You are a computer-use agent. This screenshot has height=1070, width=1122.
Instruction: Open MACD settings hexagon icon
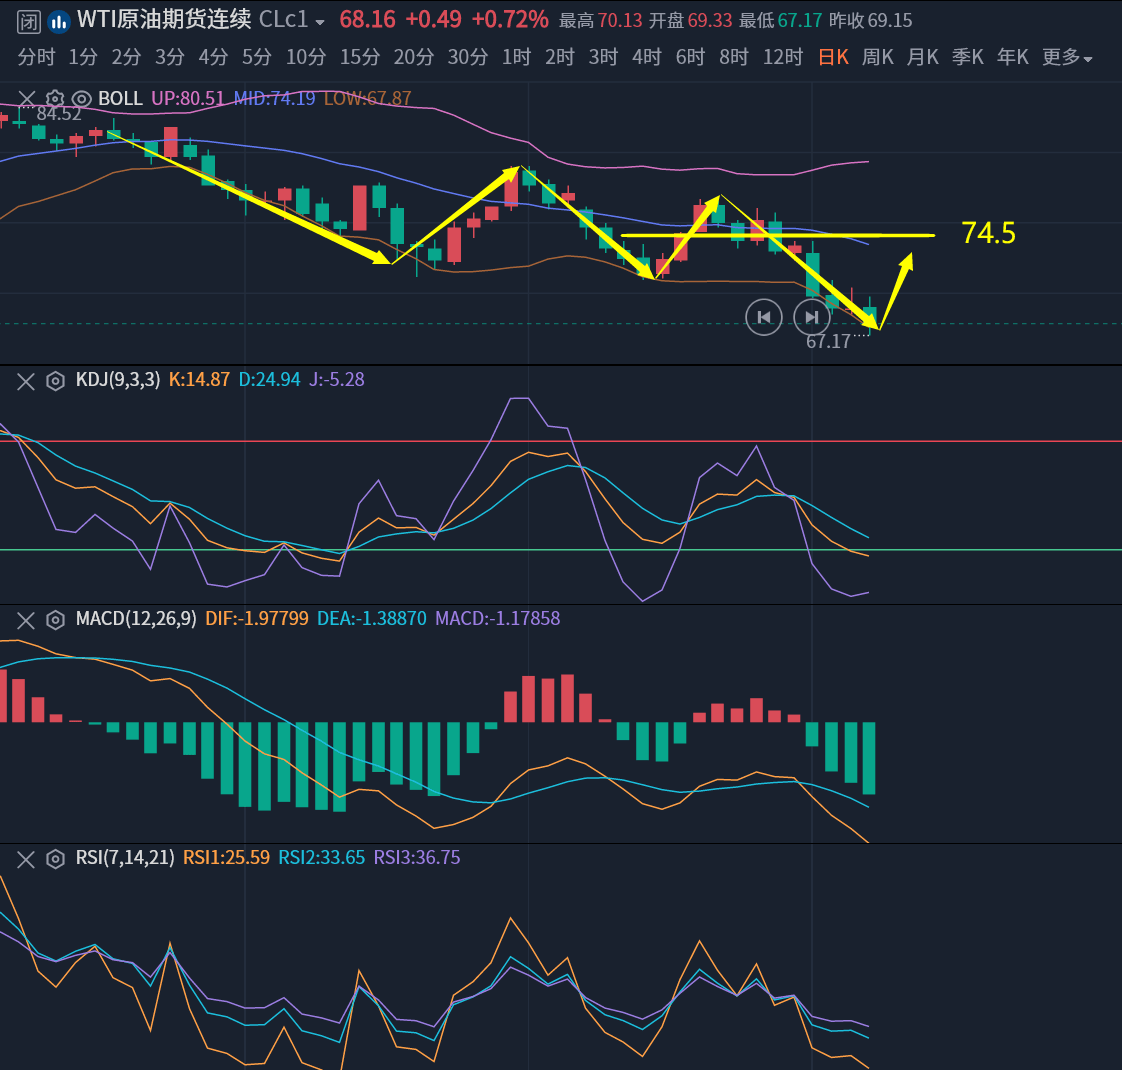point(55,620)
